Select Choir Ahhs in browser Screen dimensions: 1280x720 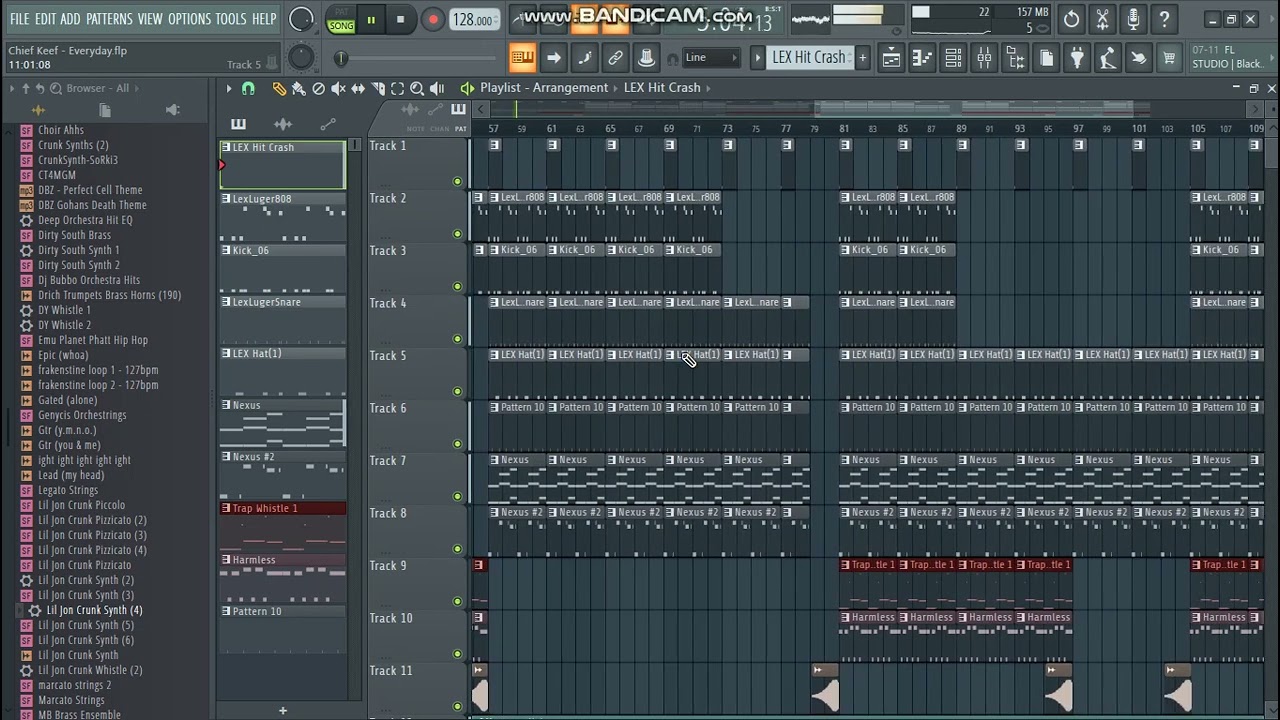coord(61,130)
